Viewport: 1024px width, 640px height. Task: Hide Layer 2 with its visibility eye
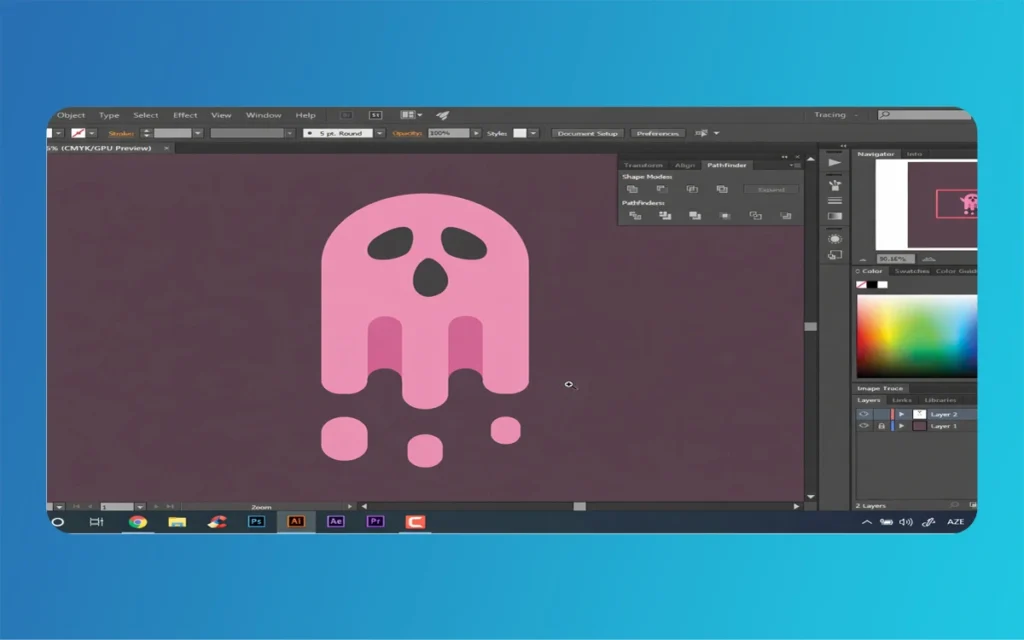(865, 414)
